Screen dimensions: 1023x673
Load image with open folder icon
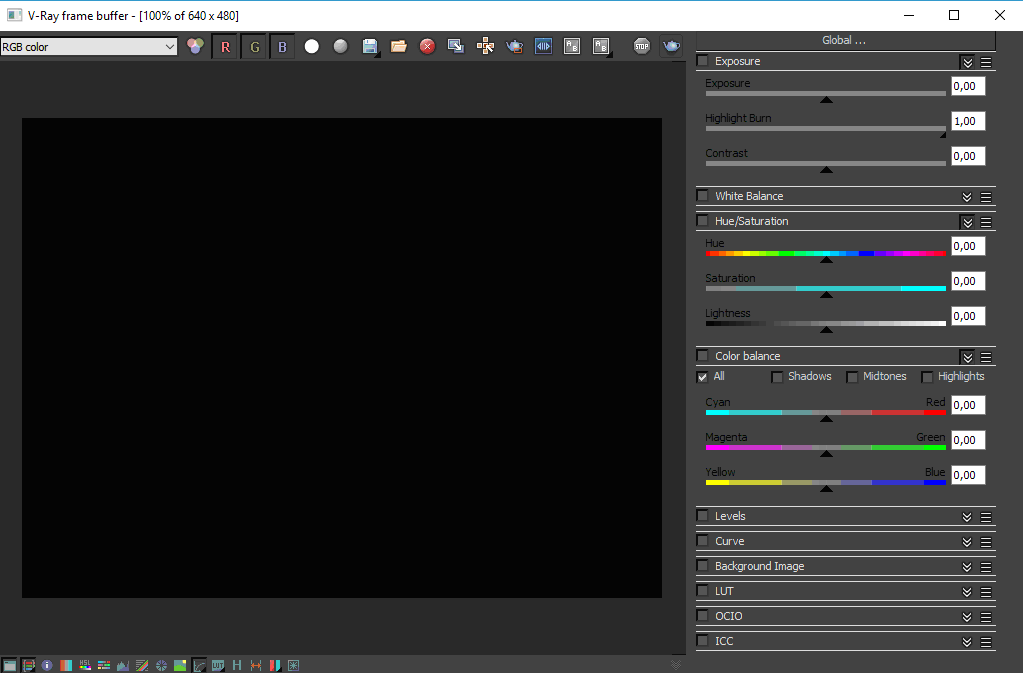click(x=399, y=46)
